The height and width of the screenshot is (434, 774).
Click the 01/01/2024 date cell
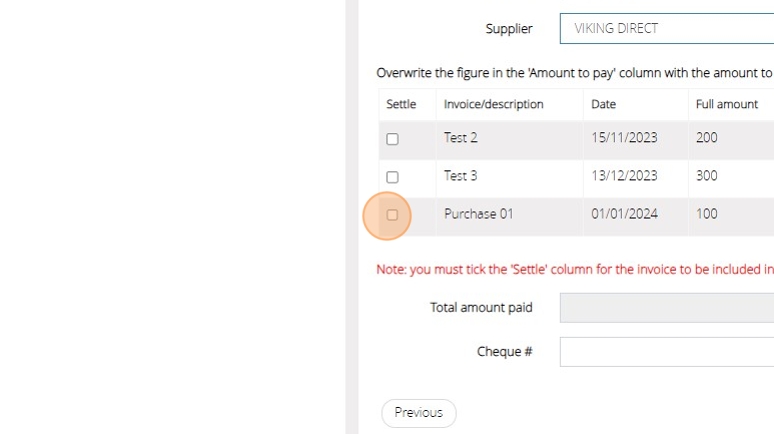624,214
